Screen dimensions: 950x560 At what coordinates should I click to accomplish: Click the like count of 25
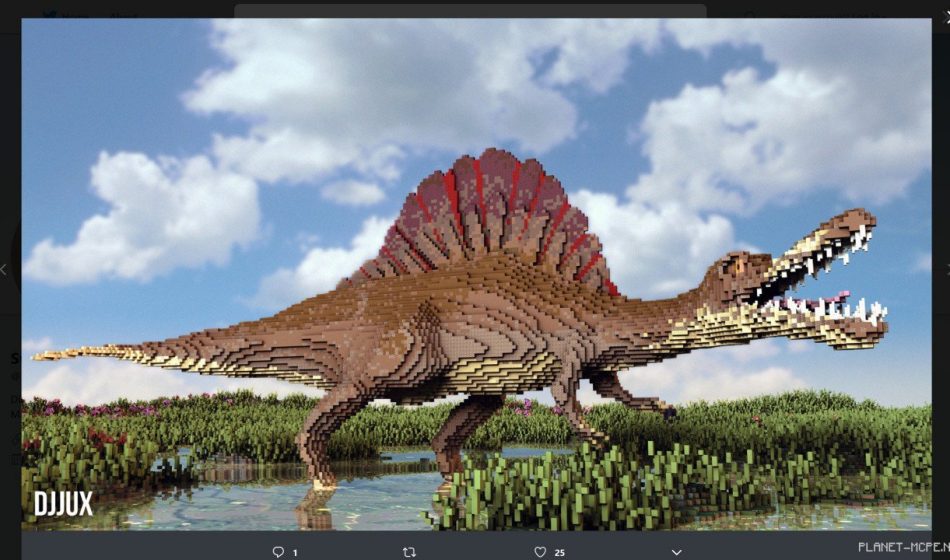coord(560,552)
